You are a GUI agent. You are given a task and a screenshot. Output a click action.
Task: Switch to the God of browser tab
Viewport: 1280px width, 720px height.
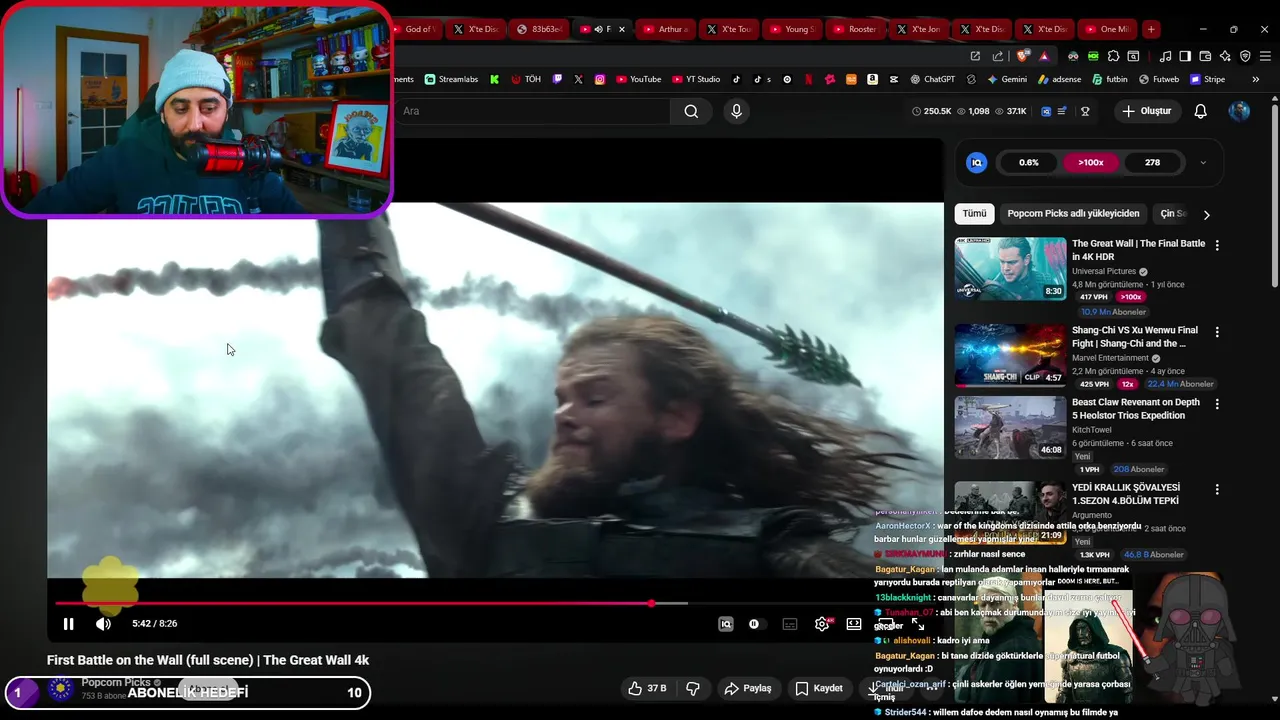416,29
